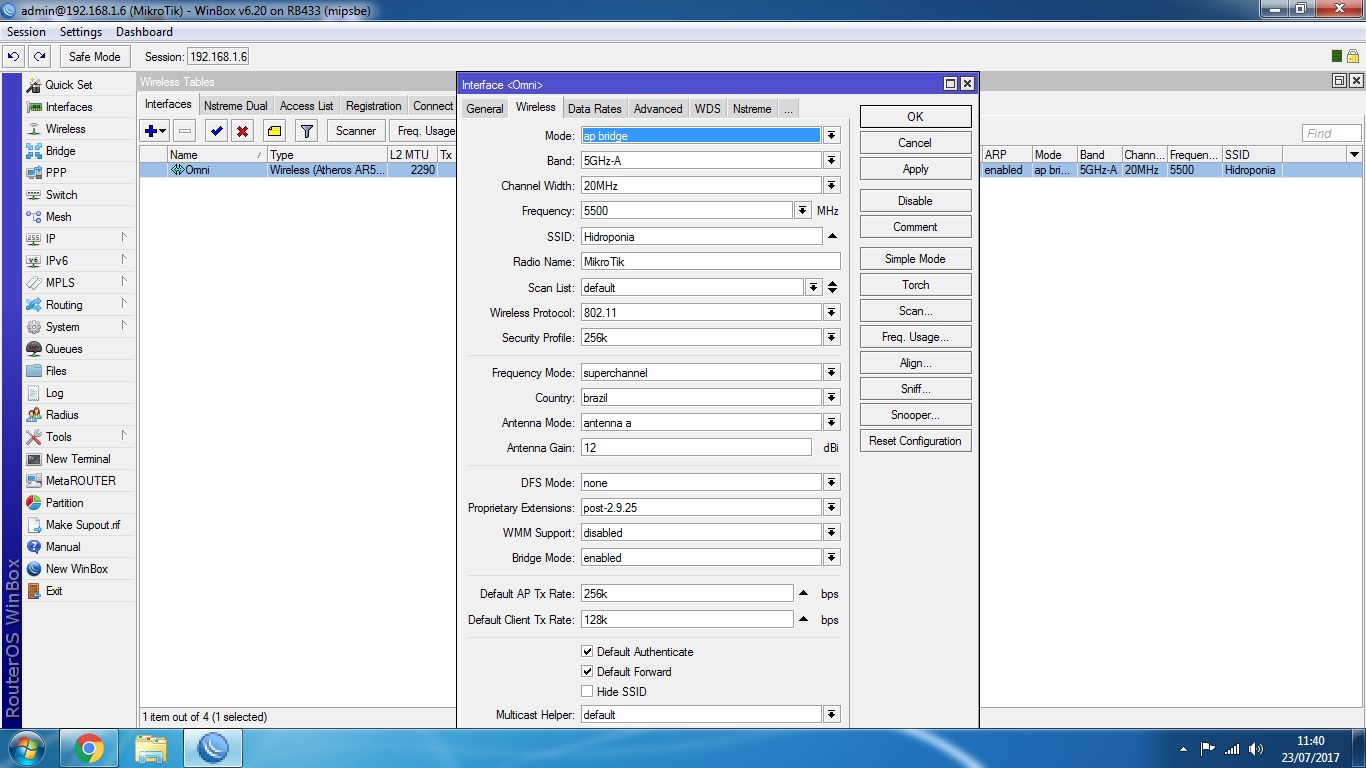
Task: Collapse the SSID field with its arrow
Action: 832,237
